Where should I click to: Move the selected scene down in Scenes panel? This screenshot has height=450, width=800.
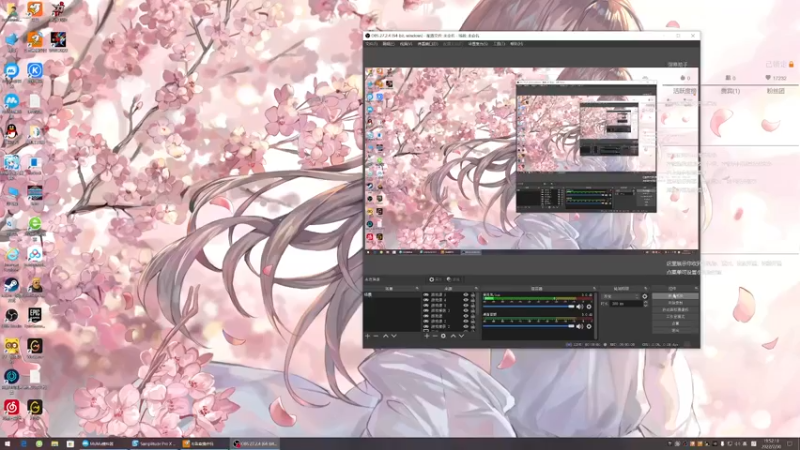click(394, 336)
